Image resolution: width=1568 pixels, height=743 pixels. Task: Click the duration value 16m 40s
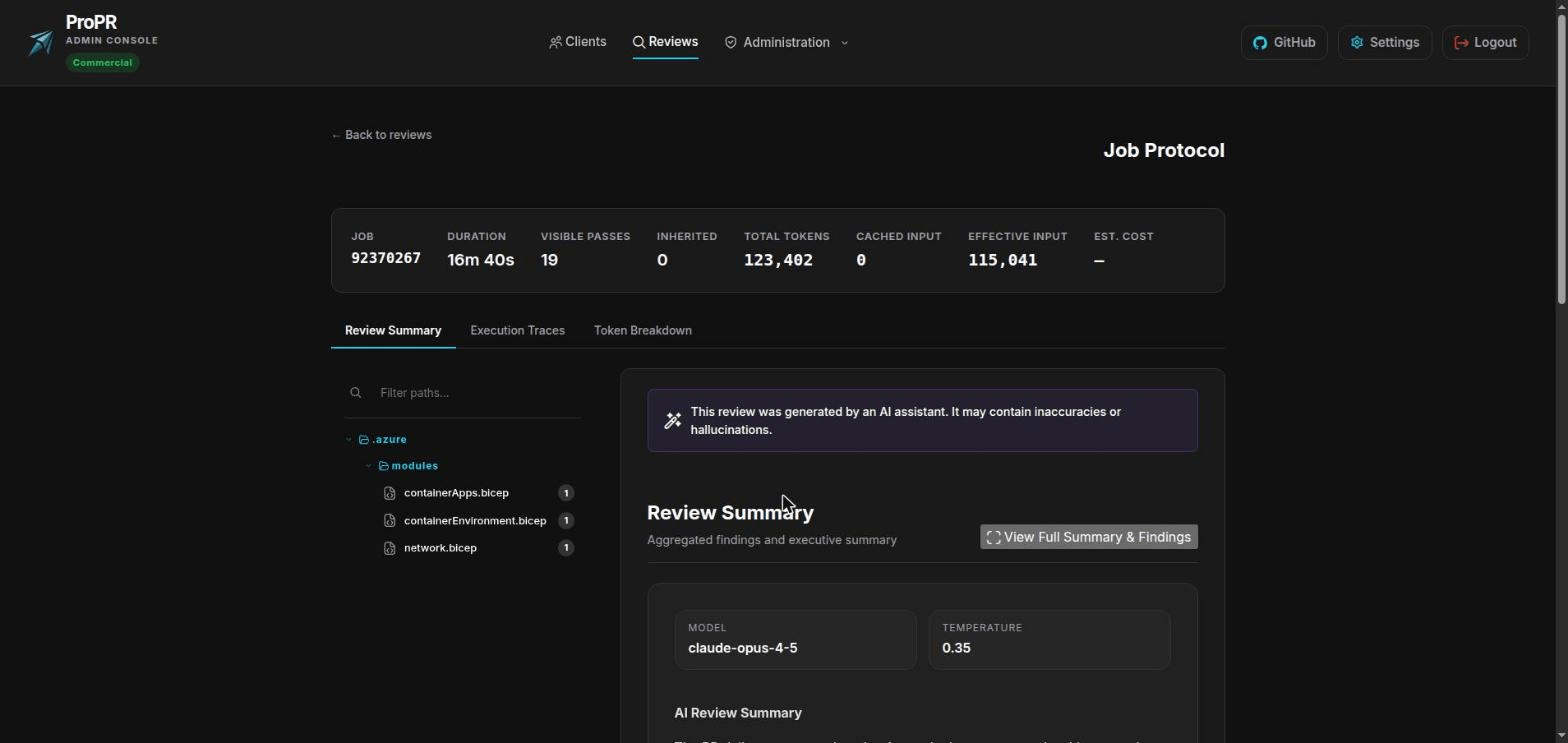[481, 260]
